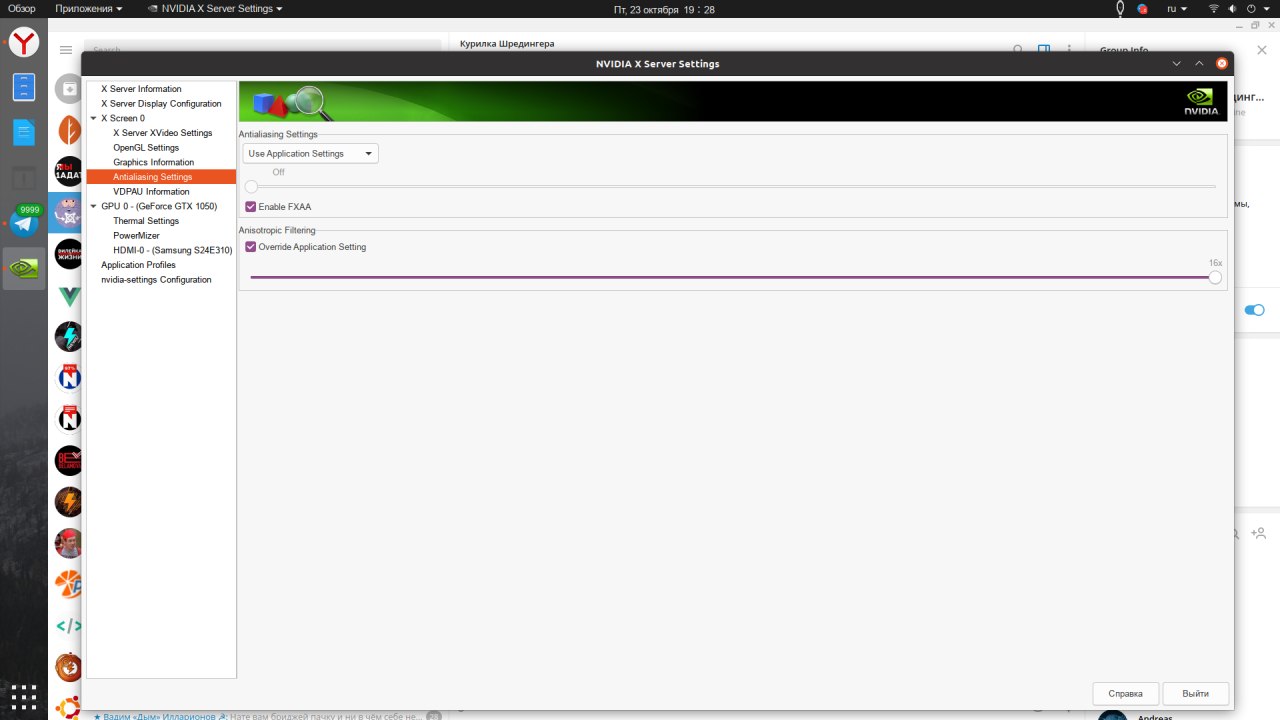Open Yandex Browser from the dock
This screenshot has height=720, width=1280.
pyautogui.click(x=24, y=42)
